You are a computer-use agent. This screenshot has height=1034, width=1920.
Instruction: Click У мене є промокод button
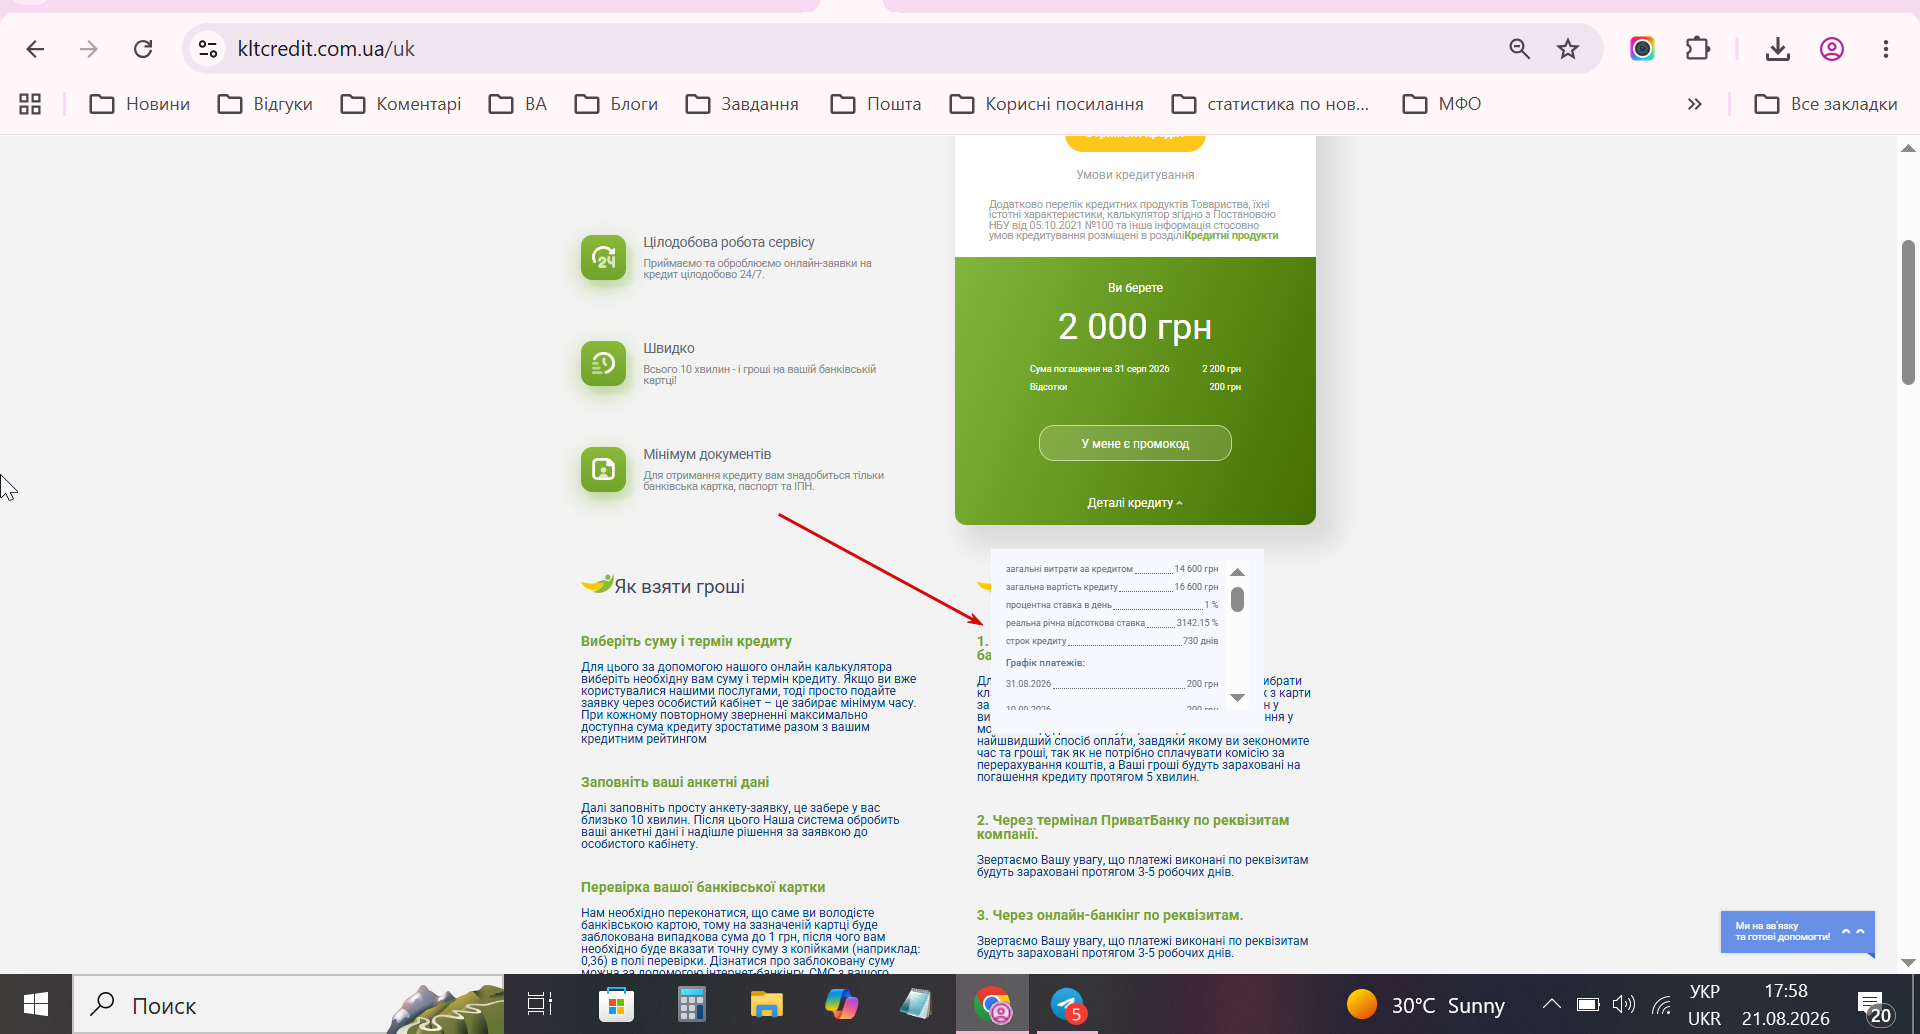coord(1135,443)
